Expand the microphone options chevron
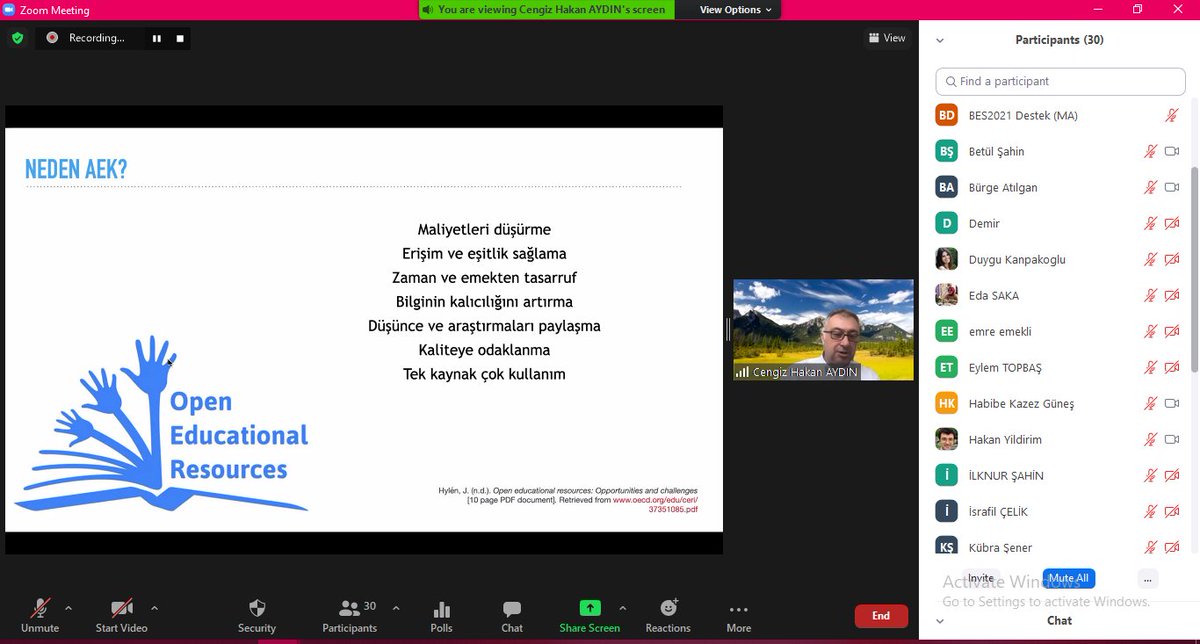Image resolution: width=1200 pixels, height=644 pixels. [69, 608]
